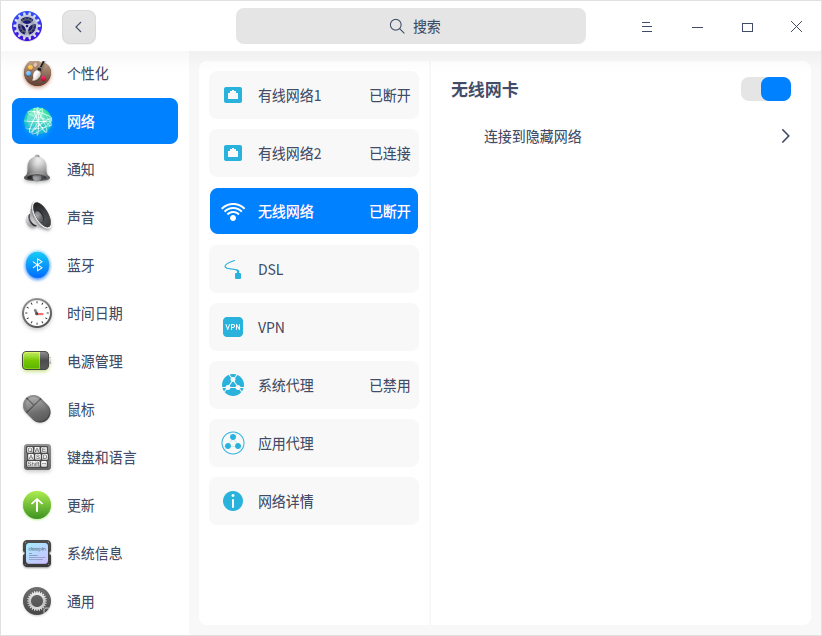
Task: Select 键盘和语言 text in sidebar
Action: (102, 458)
